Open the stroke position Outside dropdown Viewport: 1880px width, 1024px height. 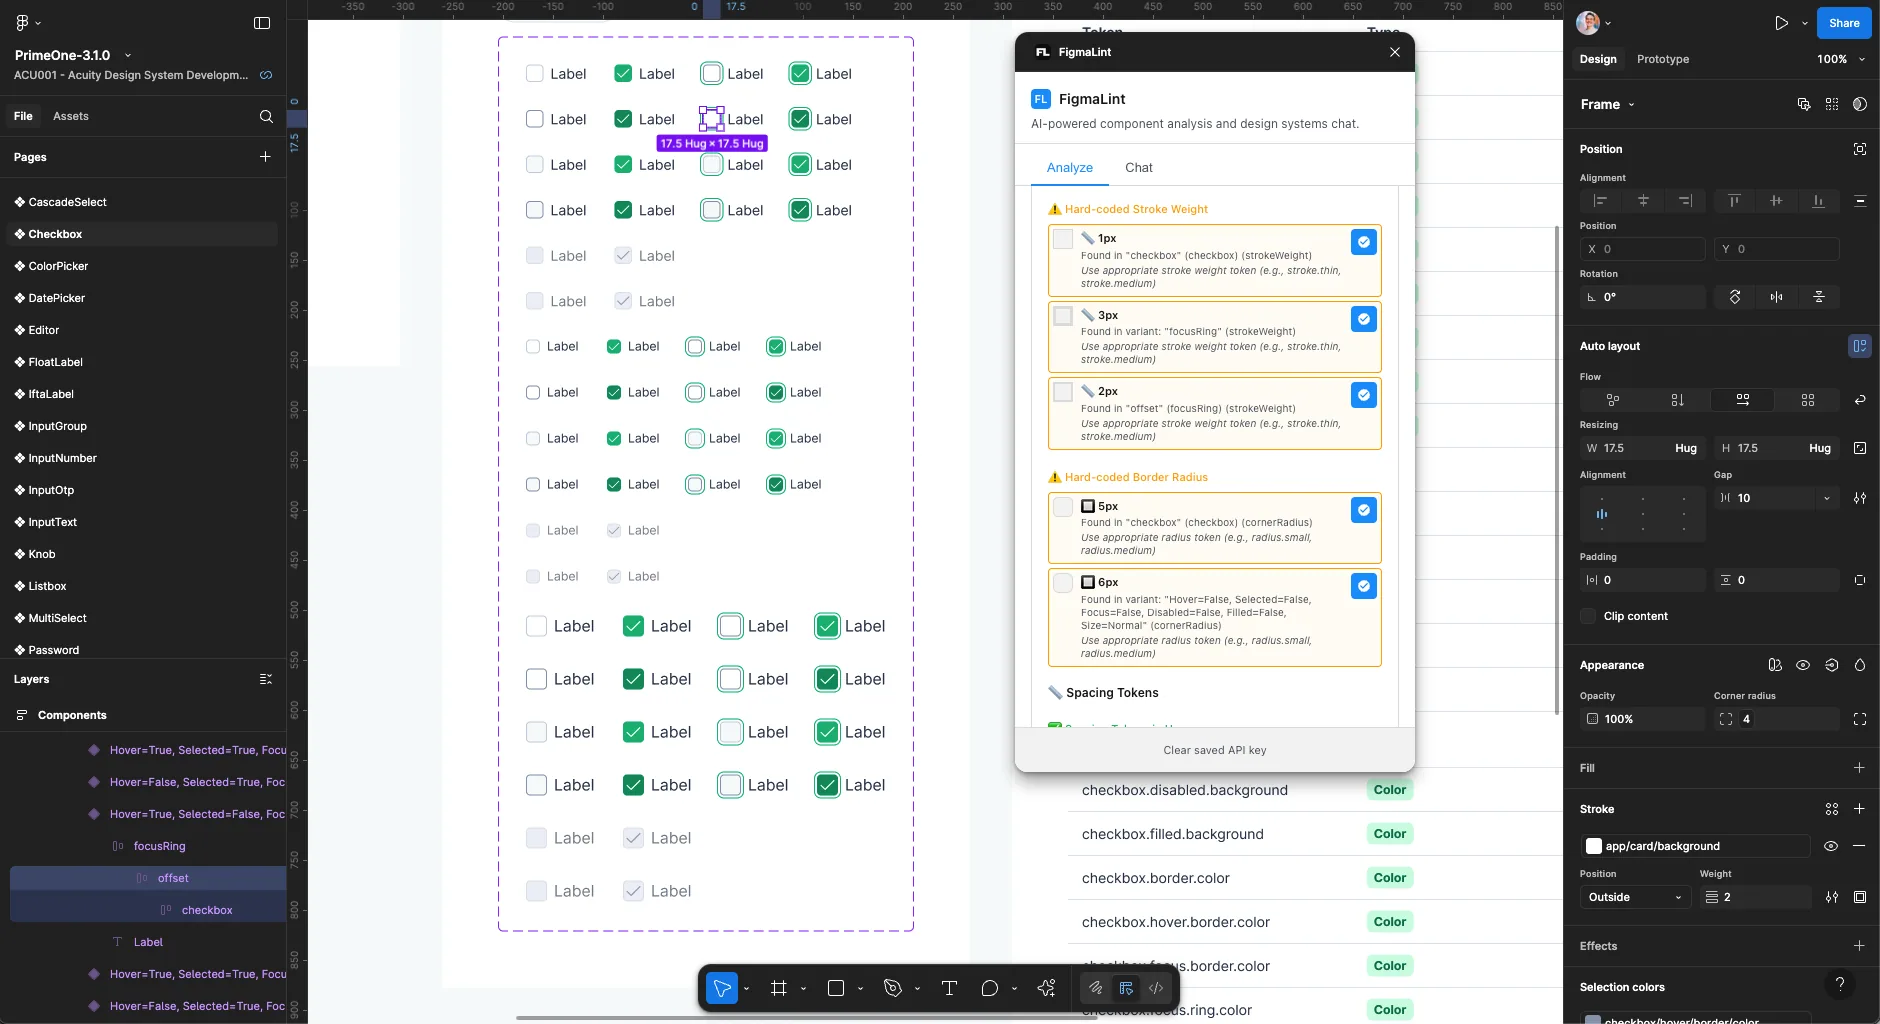[x=1635, y=897]
